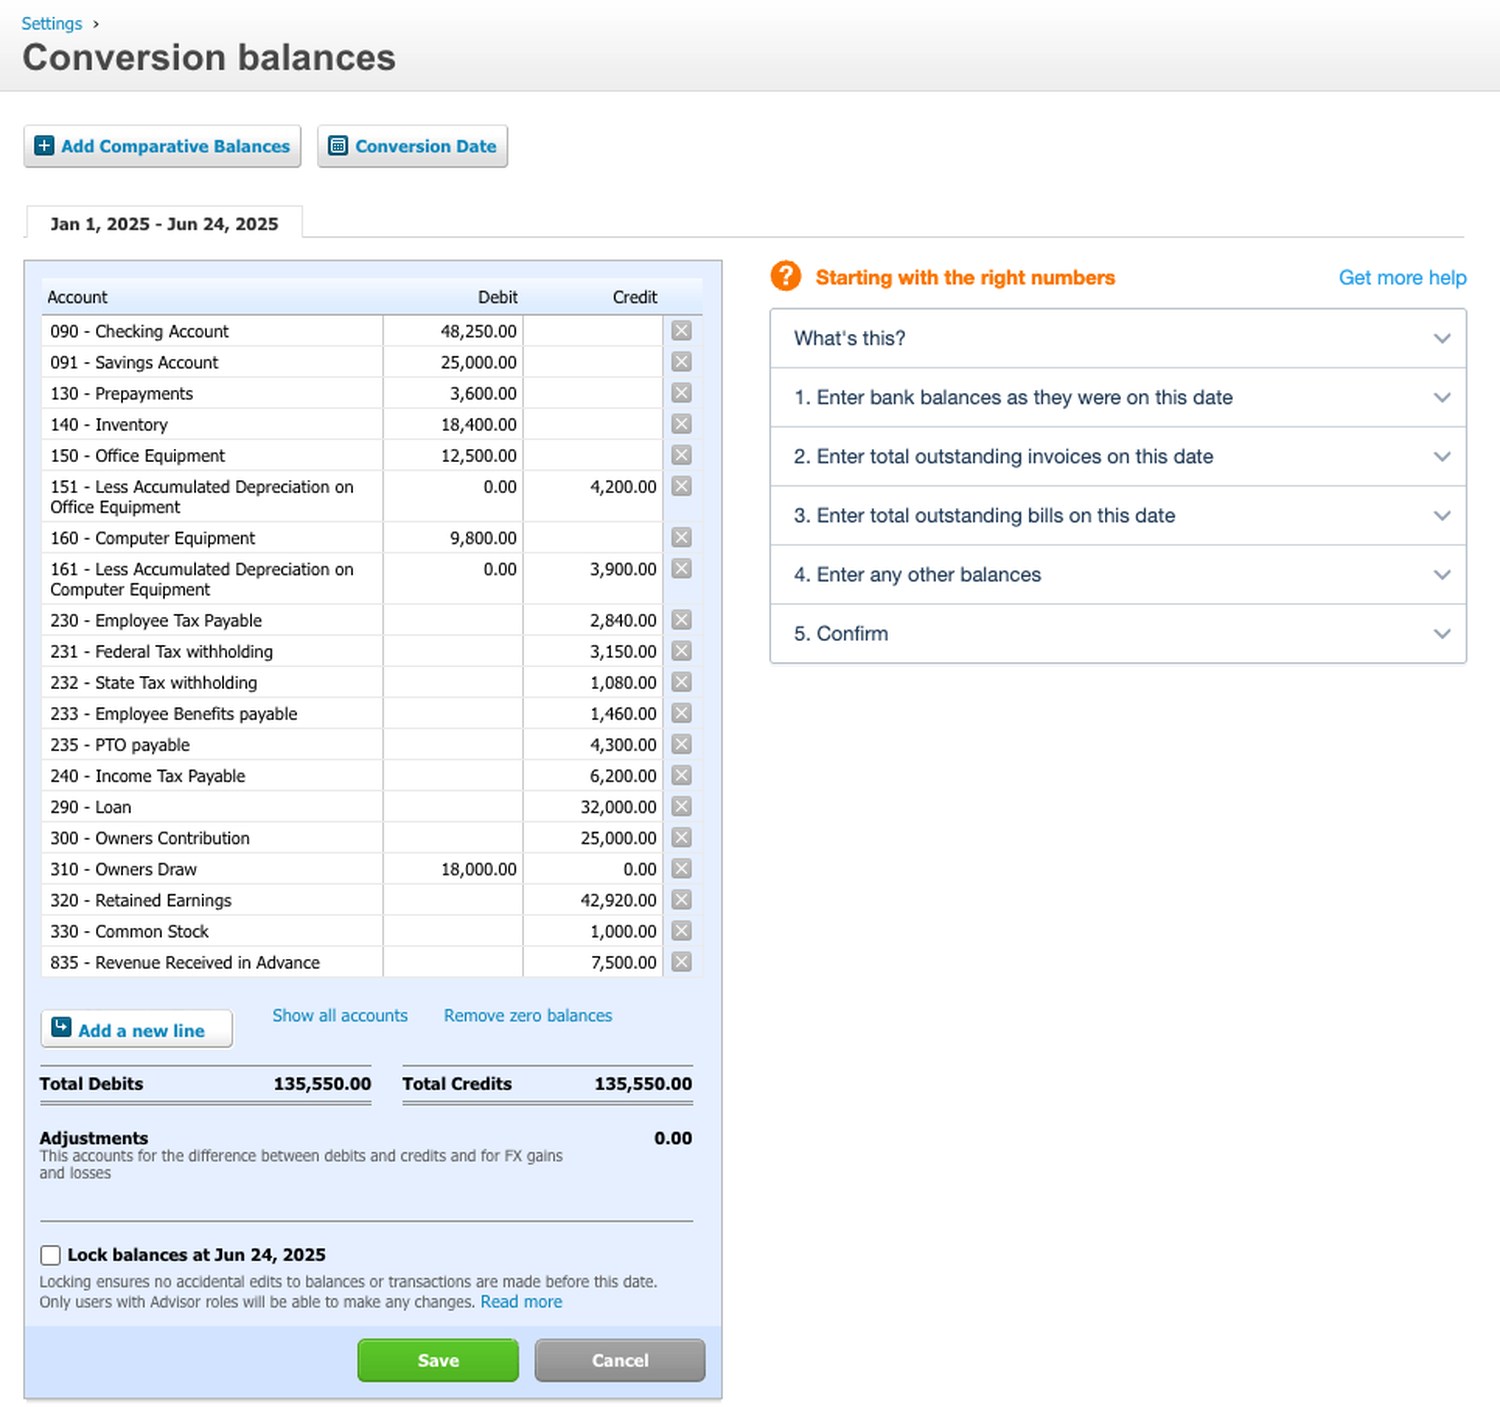Tick the Lock balances at Jun 24, 2025 checkbox
Image resolution: width=1500 pixels, height=1407 pixels.
tap(50, 1255)
